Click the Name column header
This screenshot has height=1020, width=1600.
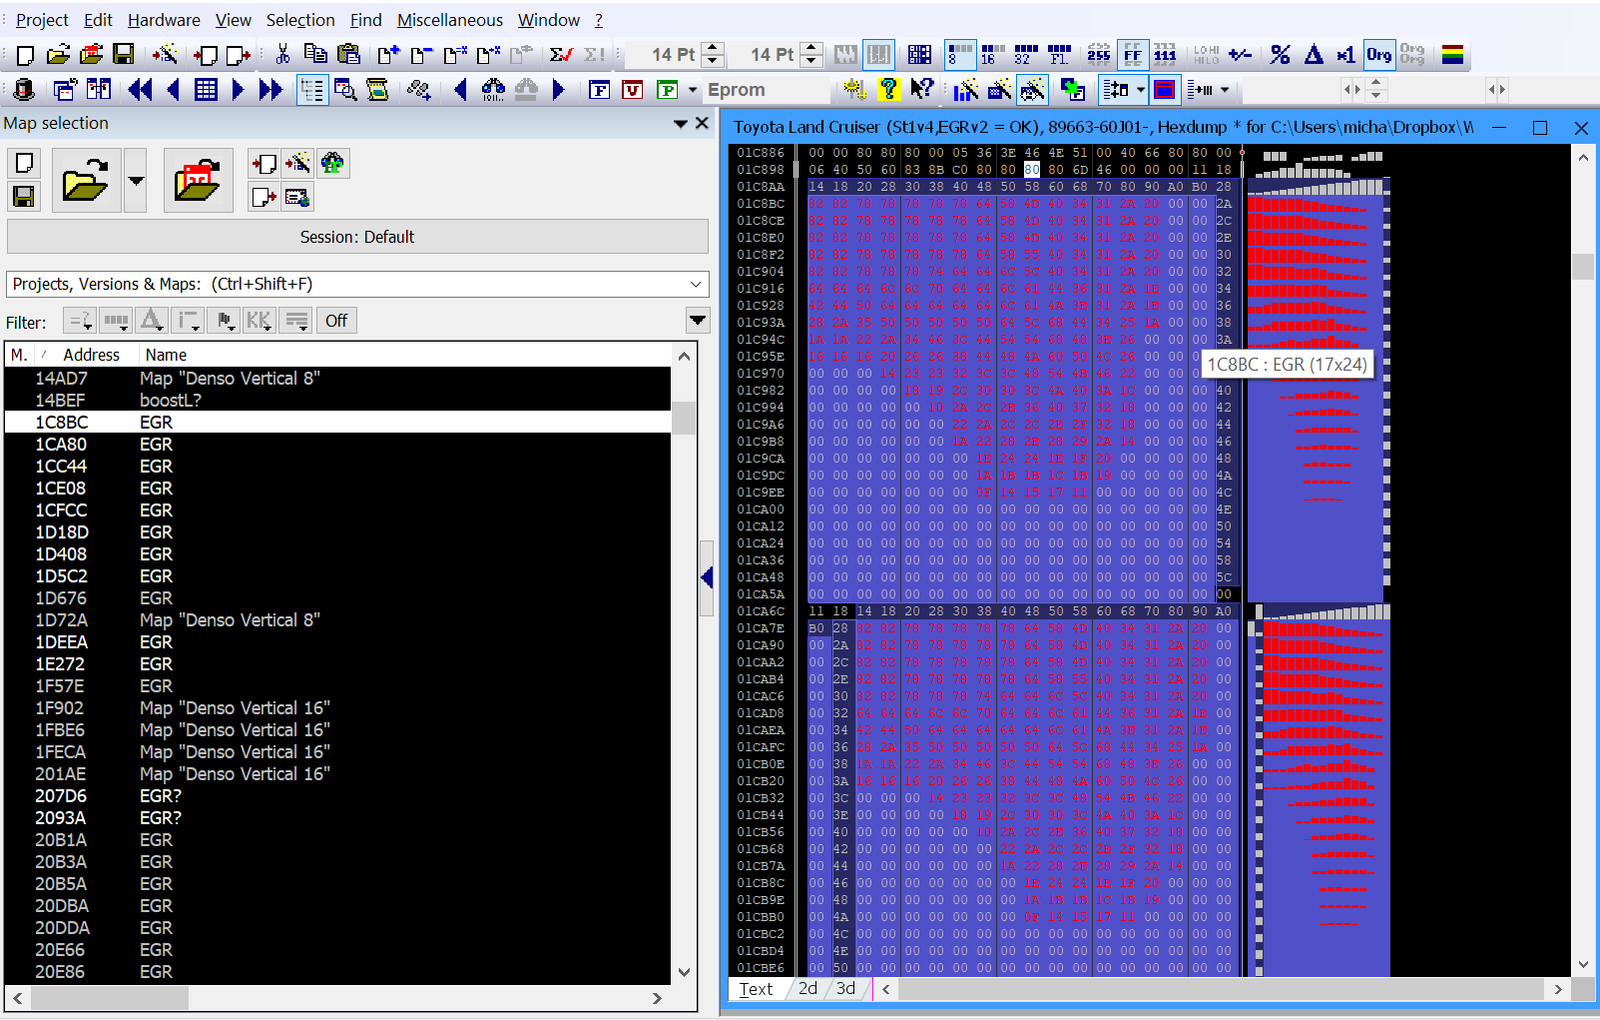coord(404,355)
